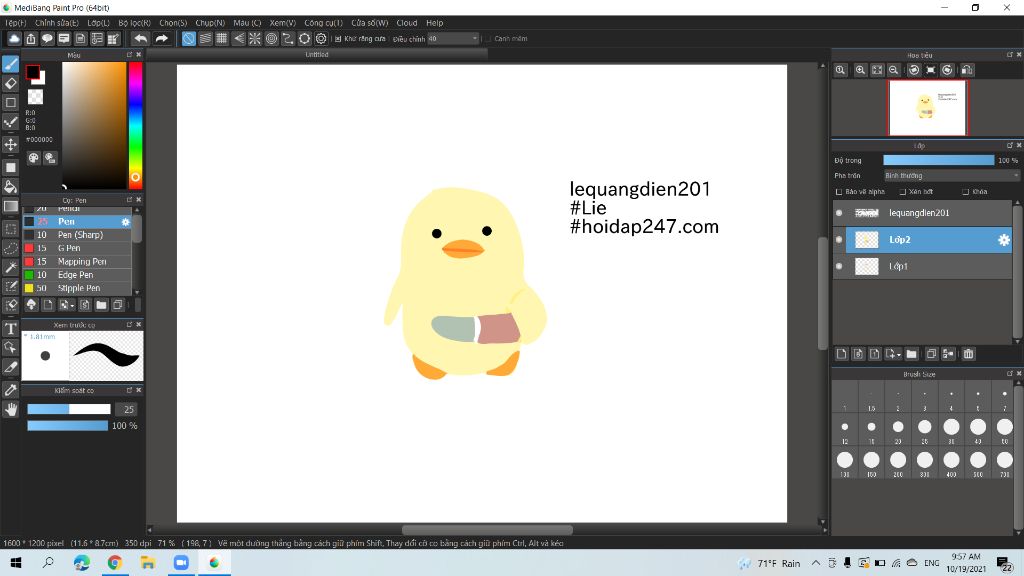1024x576 pixels.
Task: Activate the Hand pan tool
Action: tap(11, 408)
